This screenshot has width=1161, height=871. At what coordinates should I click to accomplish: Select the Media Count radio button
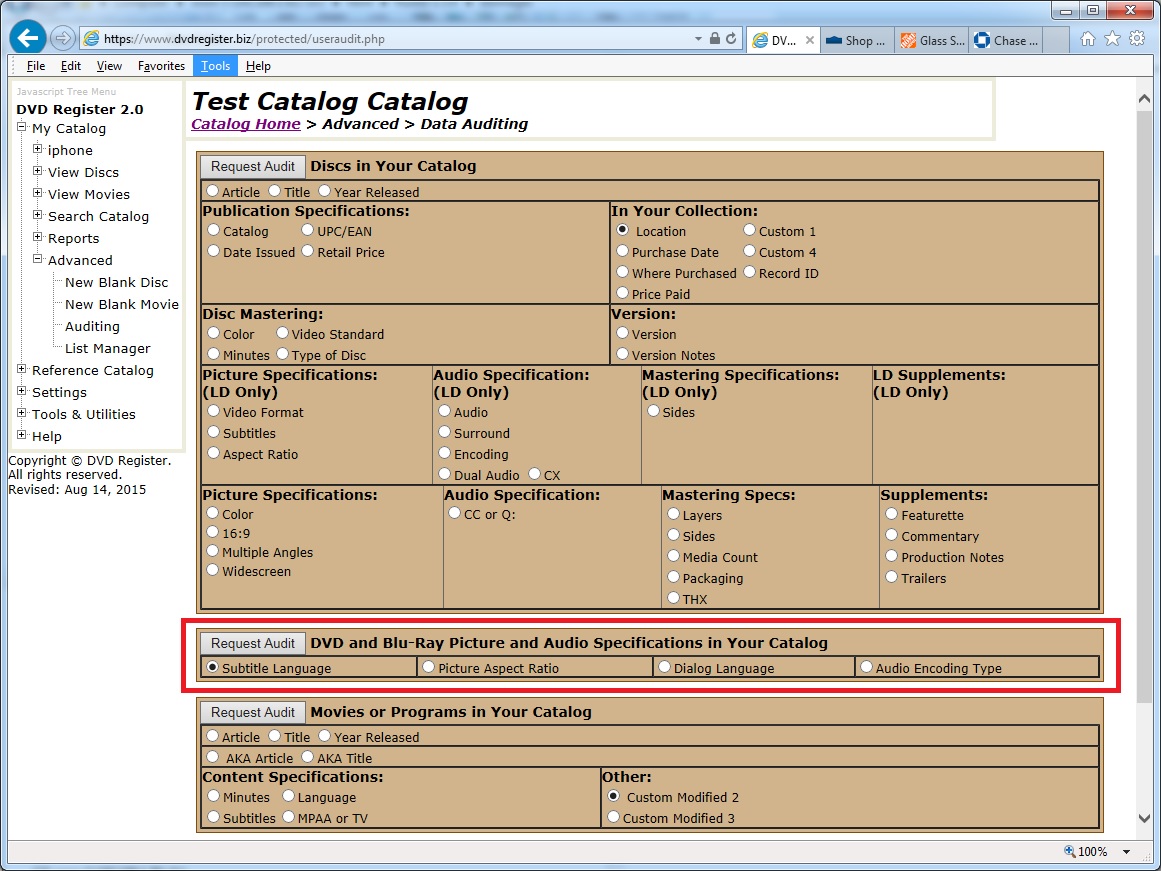coord(673,555)
